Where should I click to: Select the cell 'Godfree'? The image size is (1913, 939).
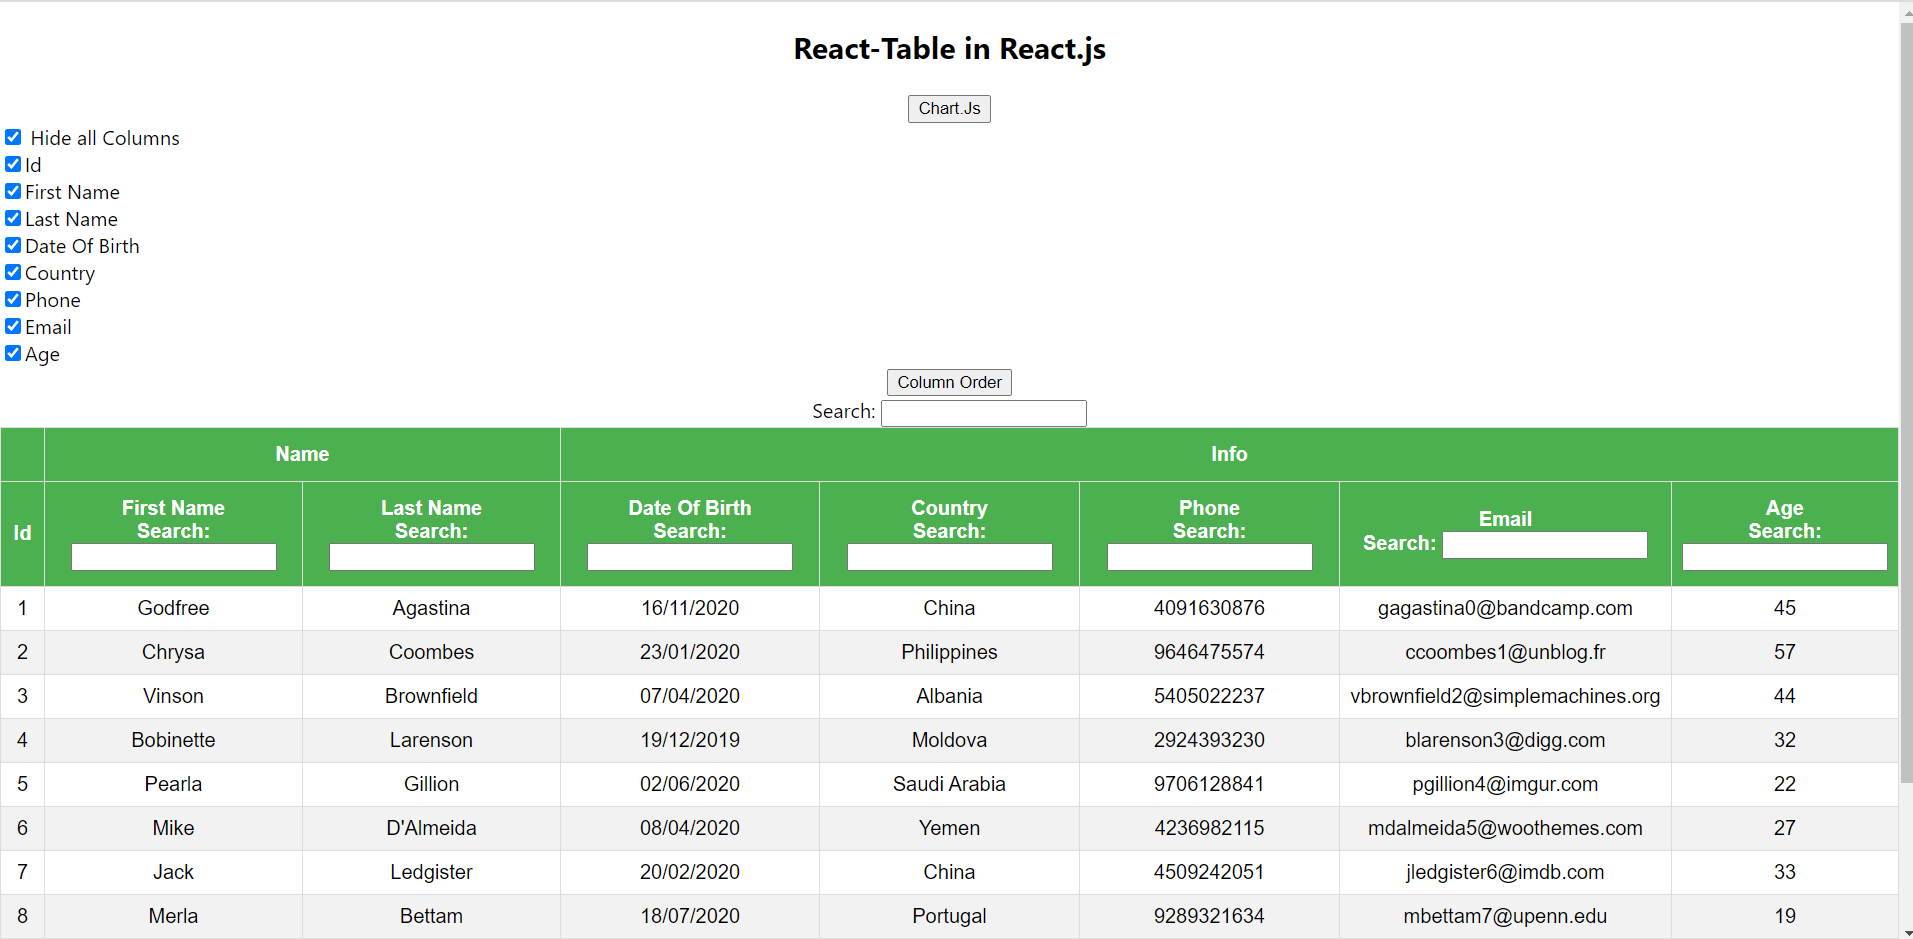(173, 608)
